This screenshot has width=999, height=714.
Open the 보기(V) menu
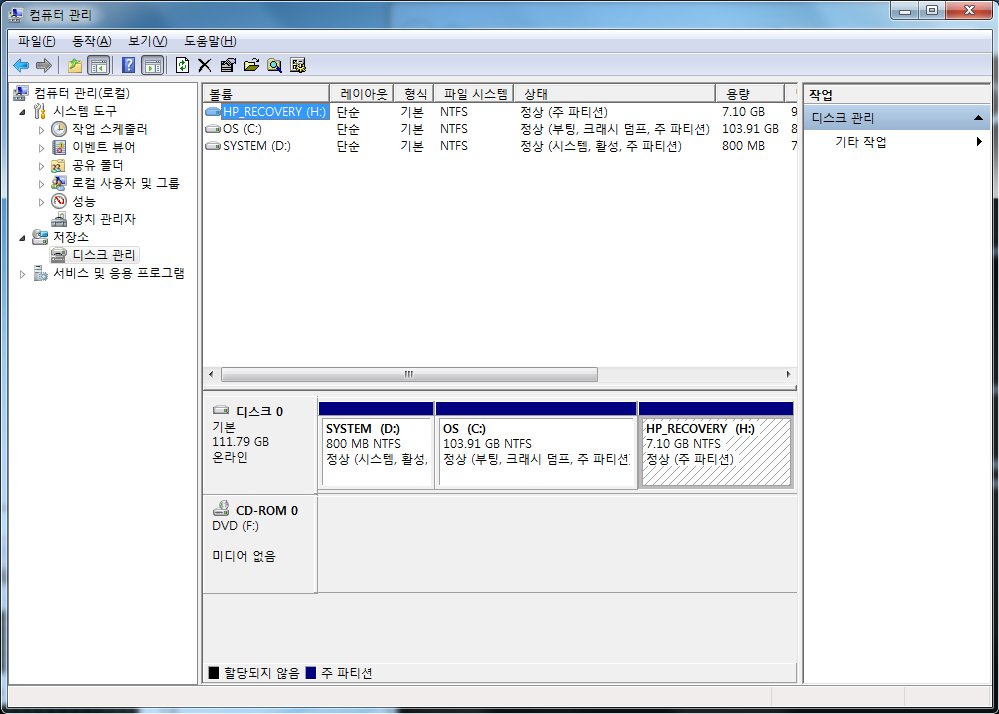[x=147, y=41]
